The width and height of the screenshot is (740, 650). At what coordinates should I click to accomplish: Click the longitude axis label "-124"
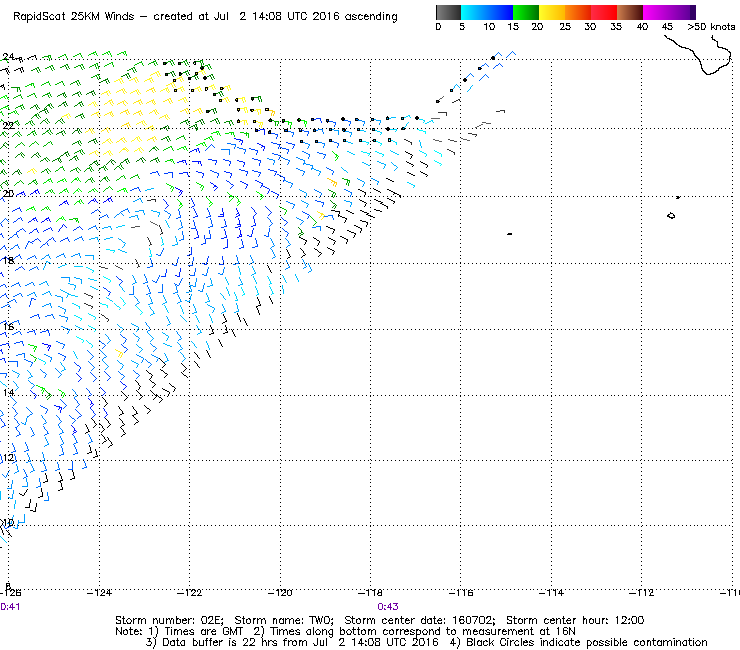pos(100,593)
